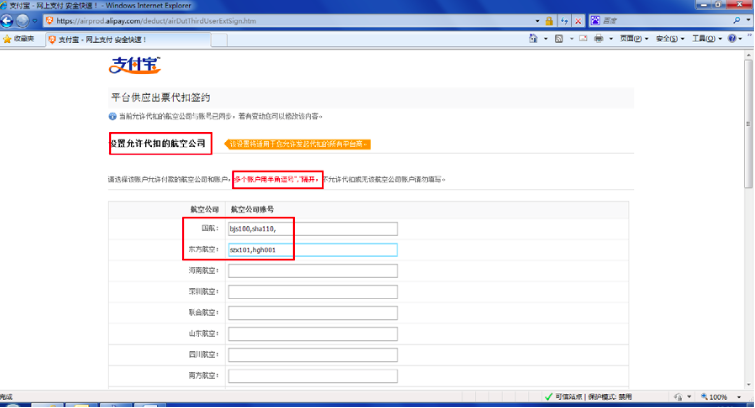755x408 pixels.
Task: Change the 100% zoom level button
Action: pyautogui.click(x=714, y=397)
